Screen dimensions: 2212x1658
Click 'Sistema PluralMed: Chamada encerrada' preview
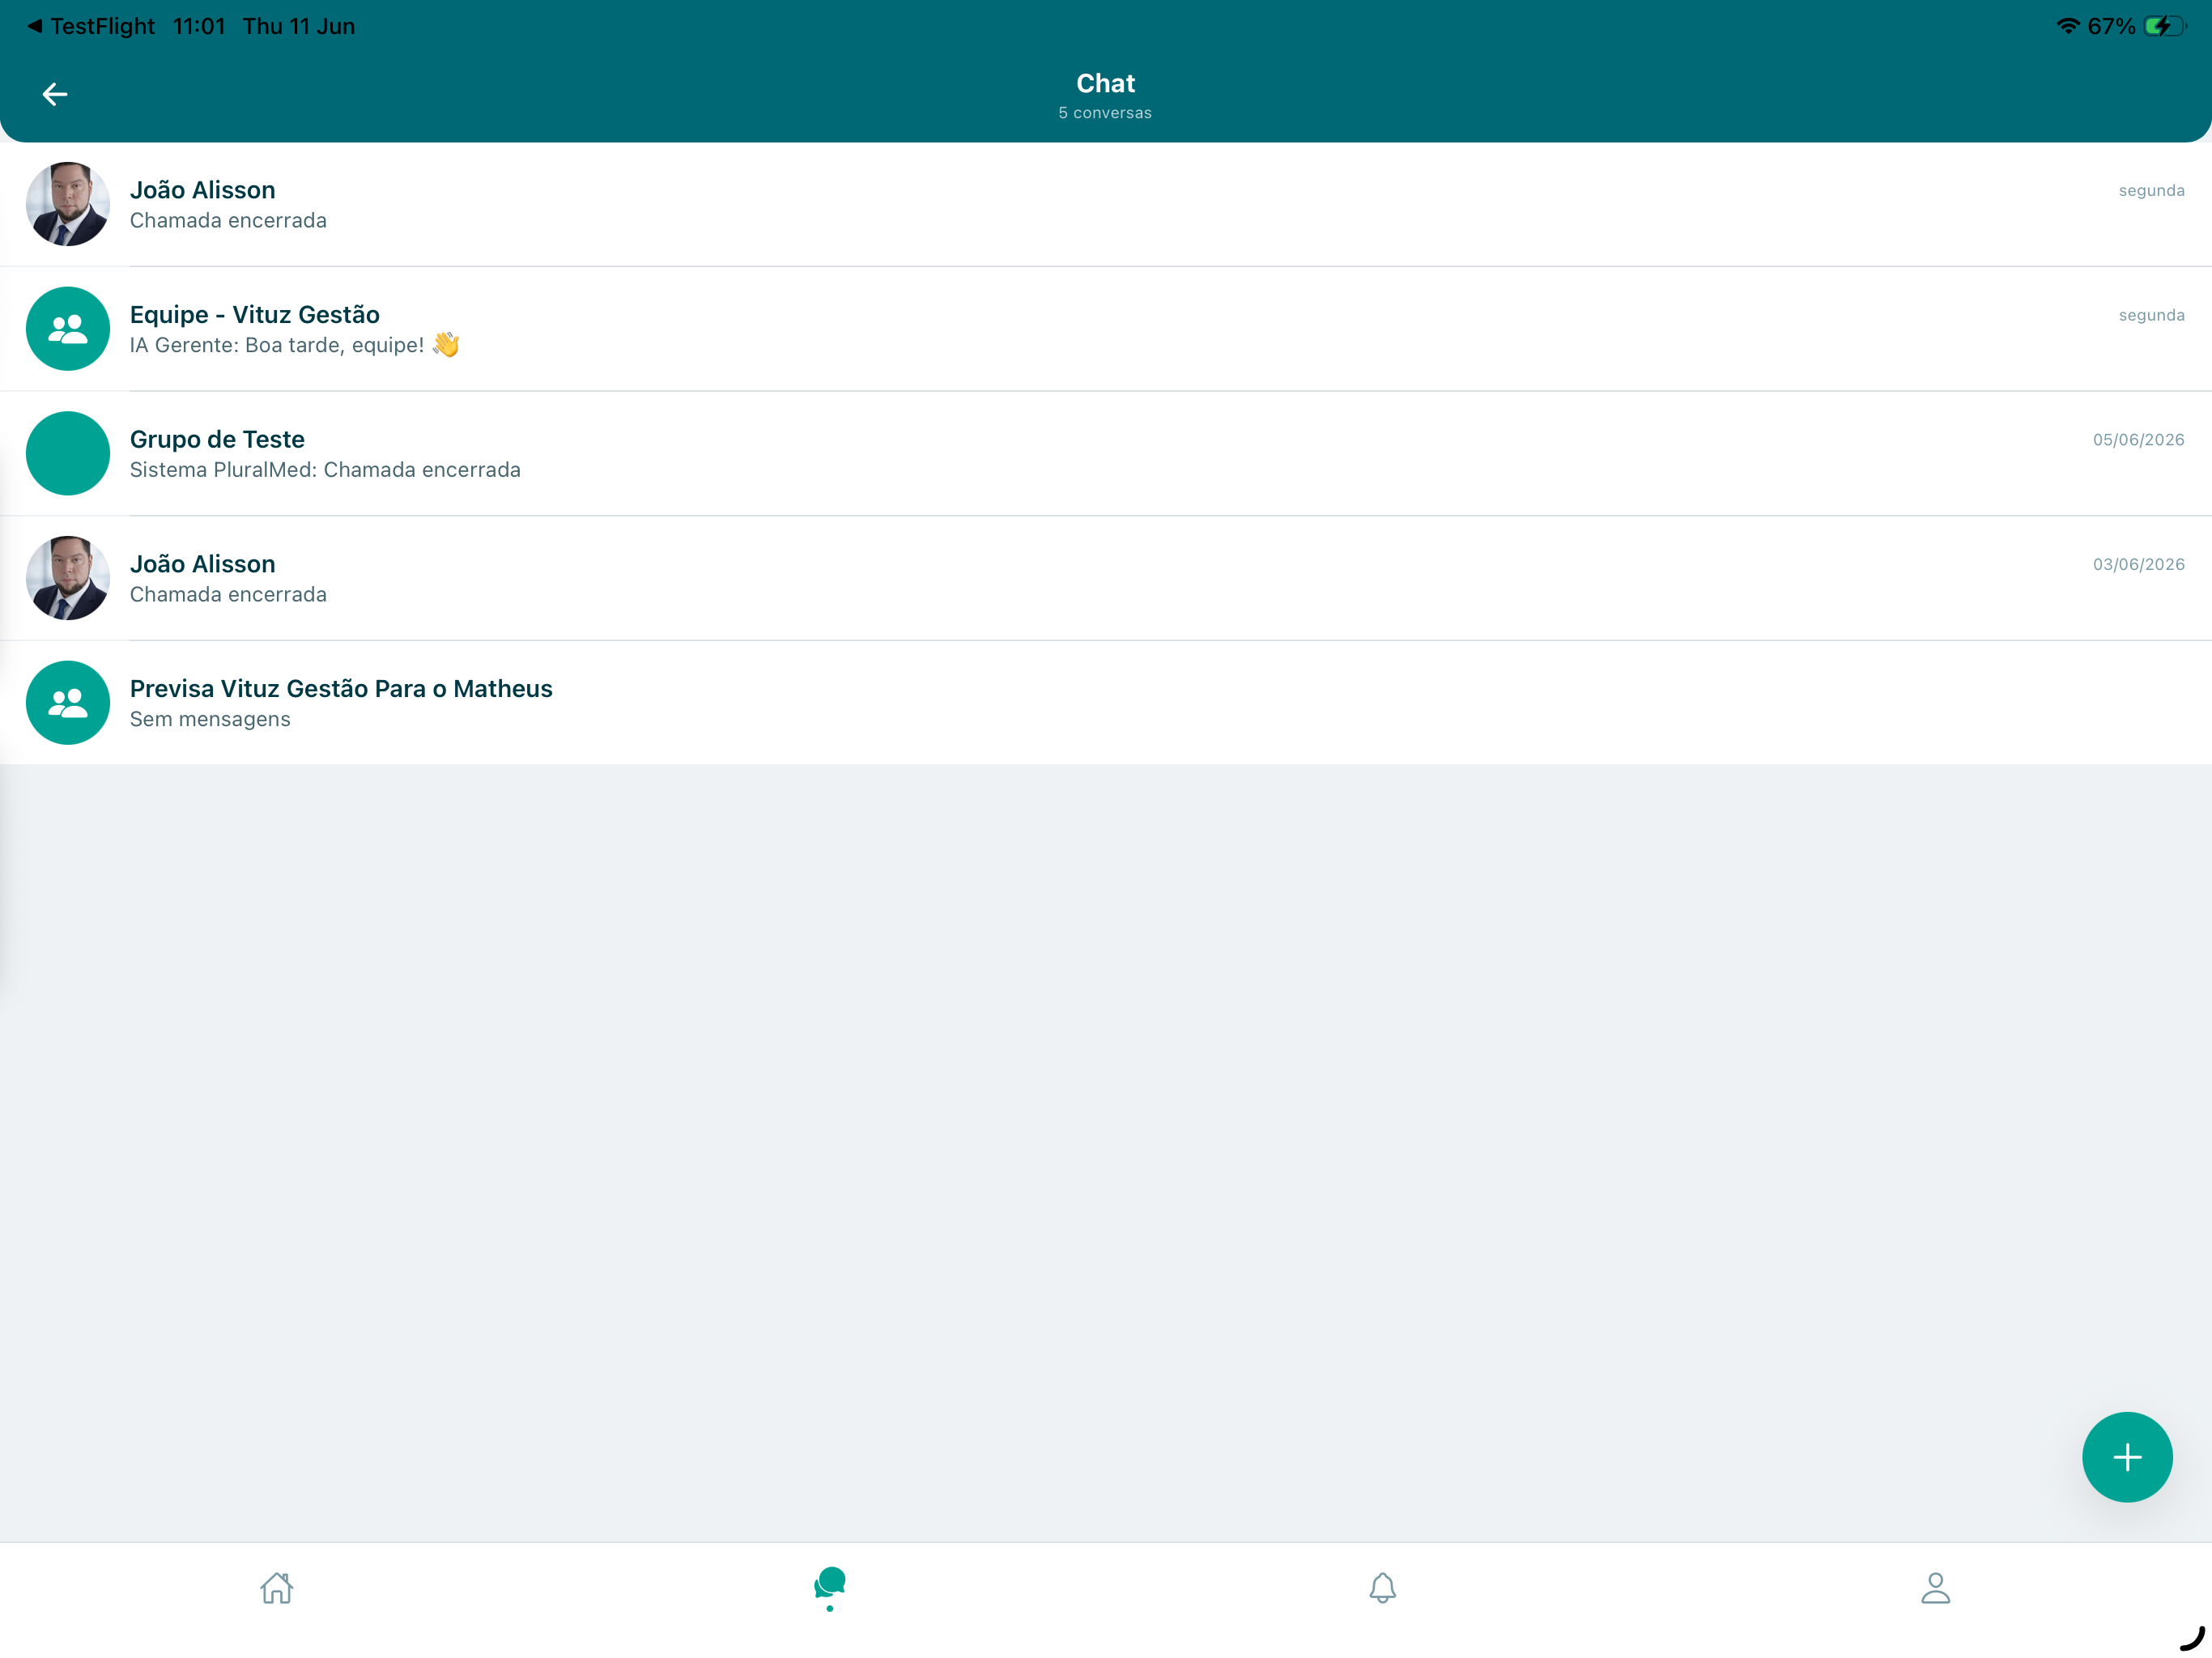(325, 470)
